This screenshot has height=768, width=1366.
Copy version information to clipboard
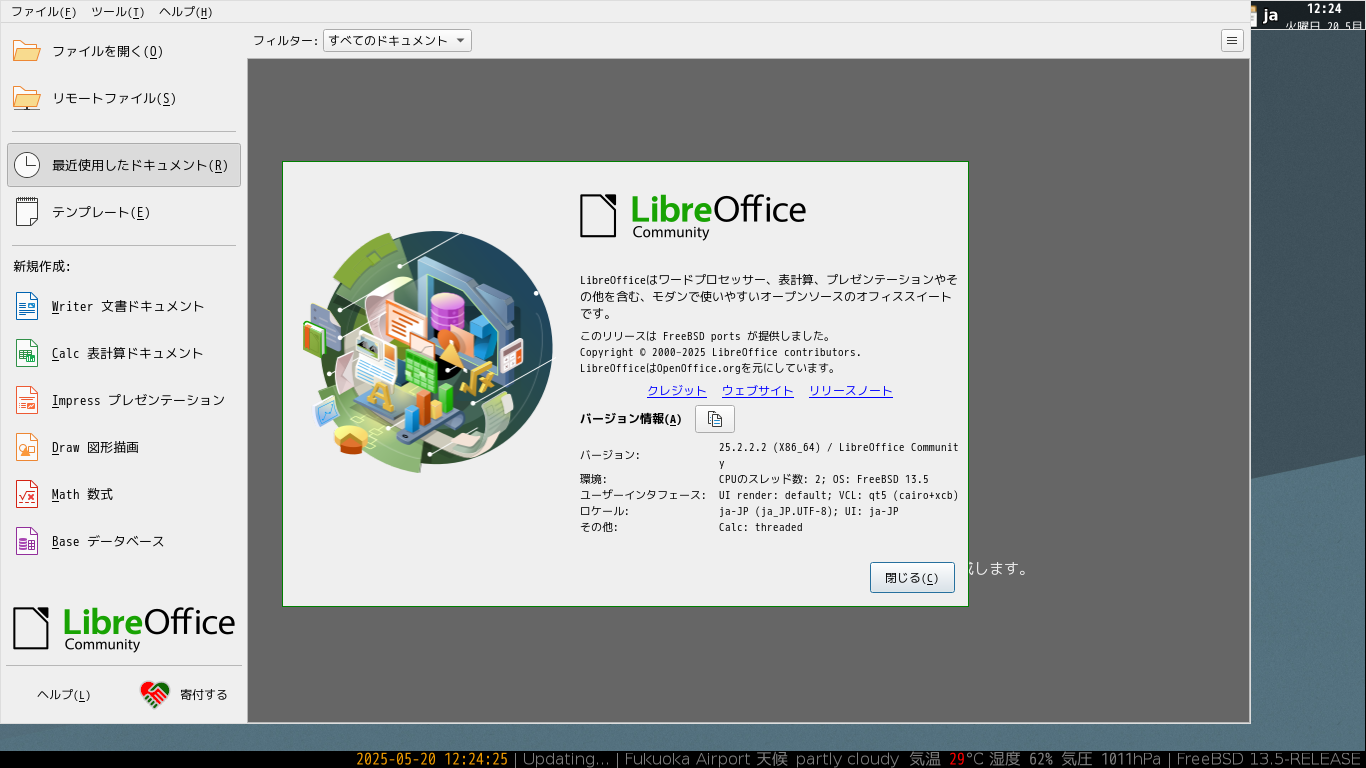tap(714, 419)
